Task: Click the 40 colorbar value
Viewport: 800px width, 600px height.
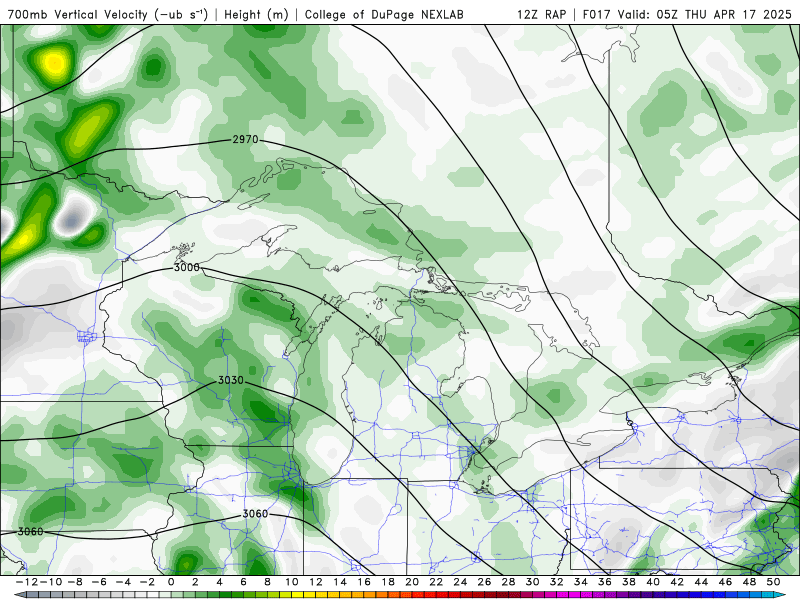Action: (653, 582)
